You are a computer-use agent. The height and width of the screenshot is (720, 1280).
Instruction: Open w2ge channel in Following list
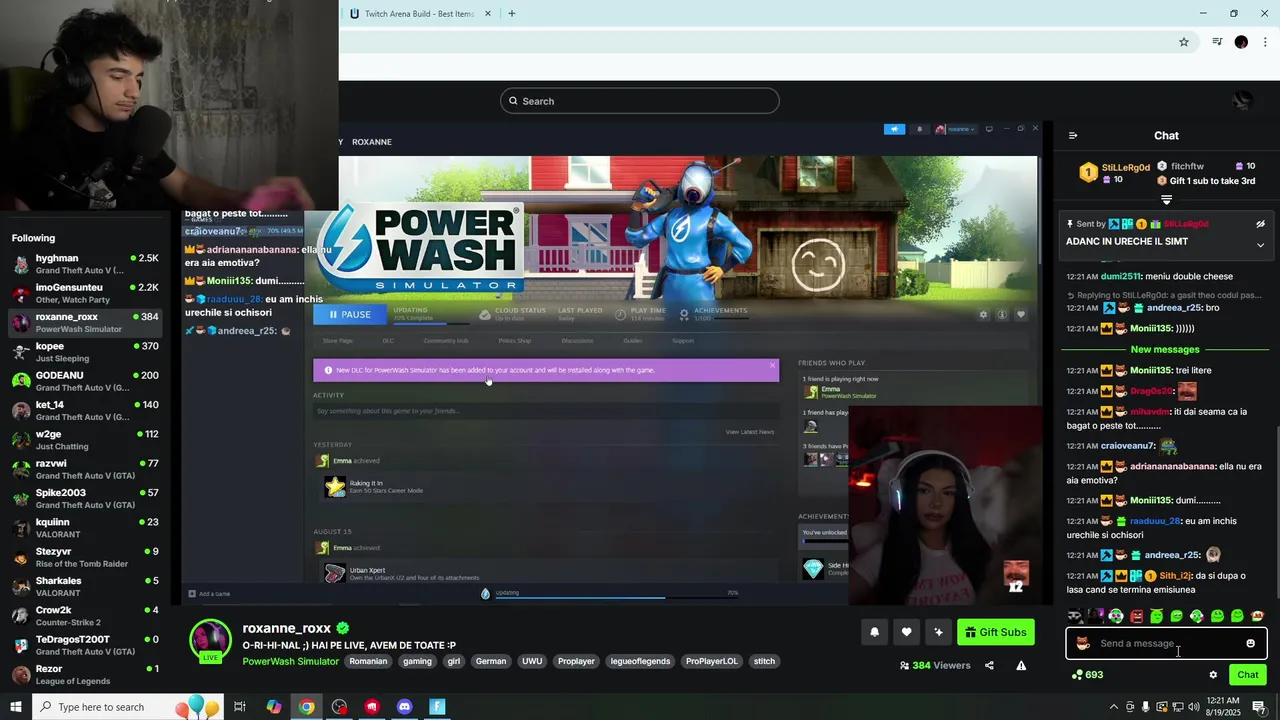85,440
